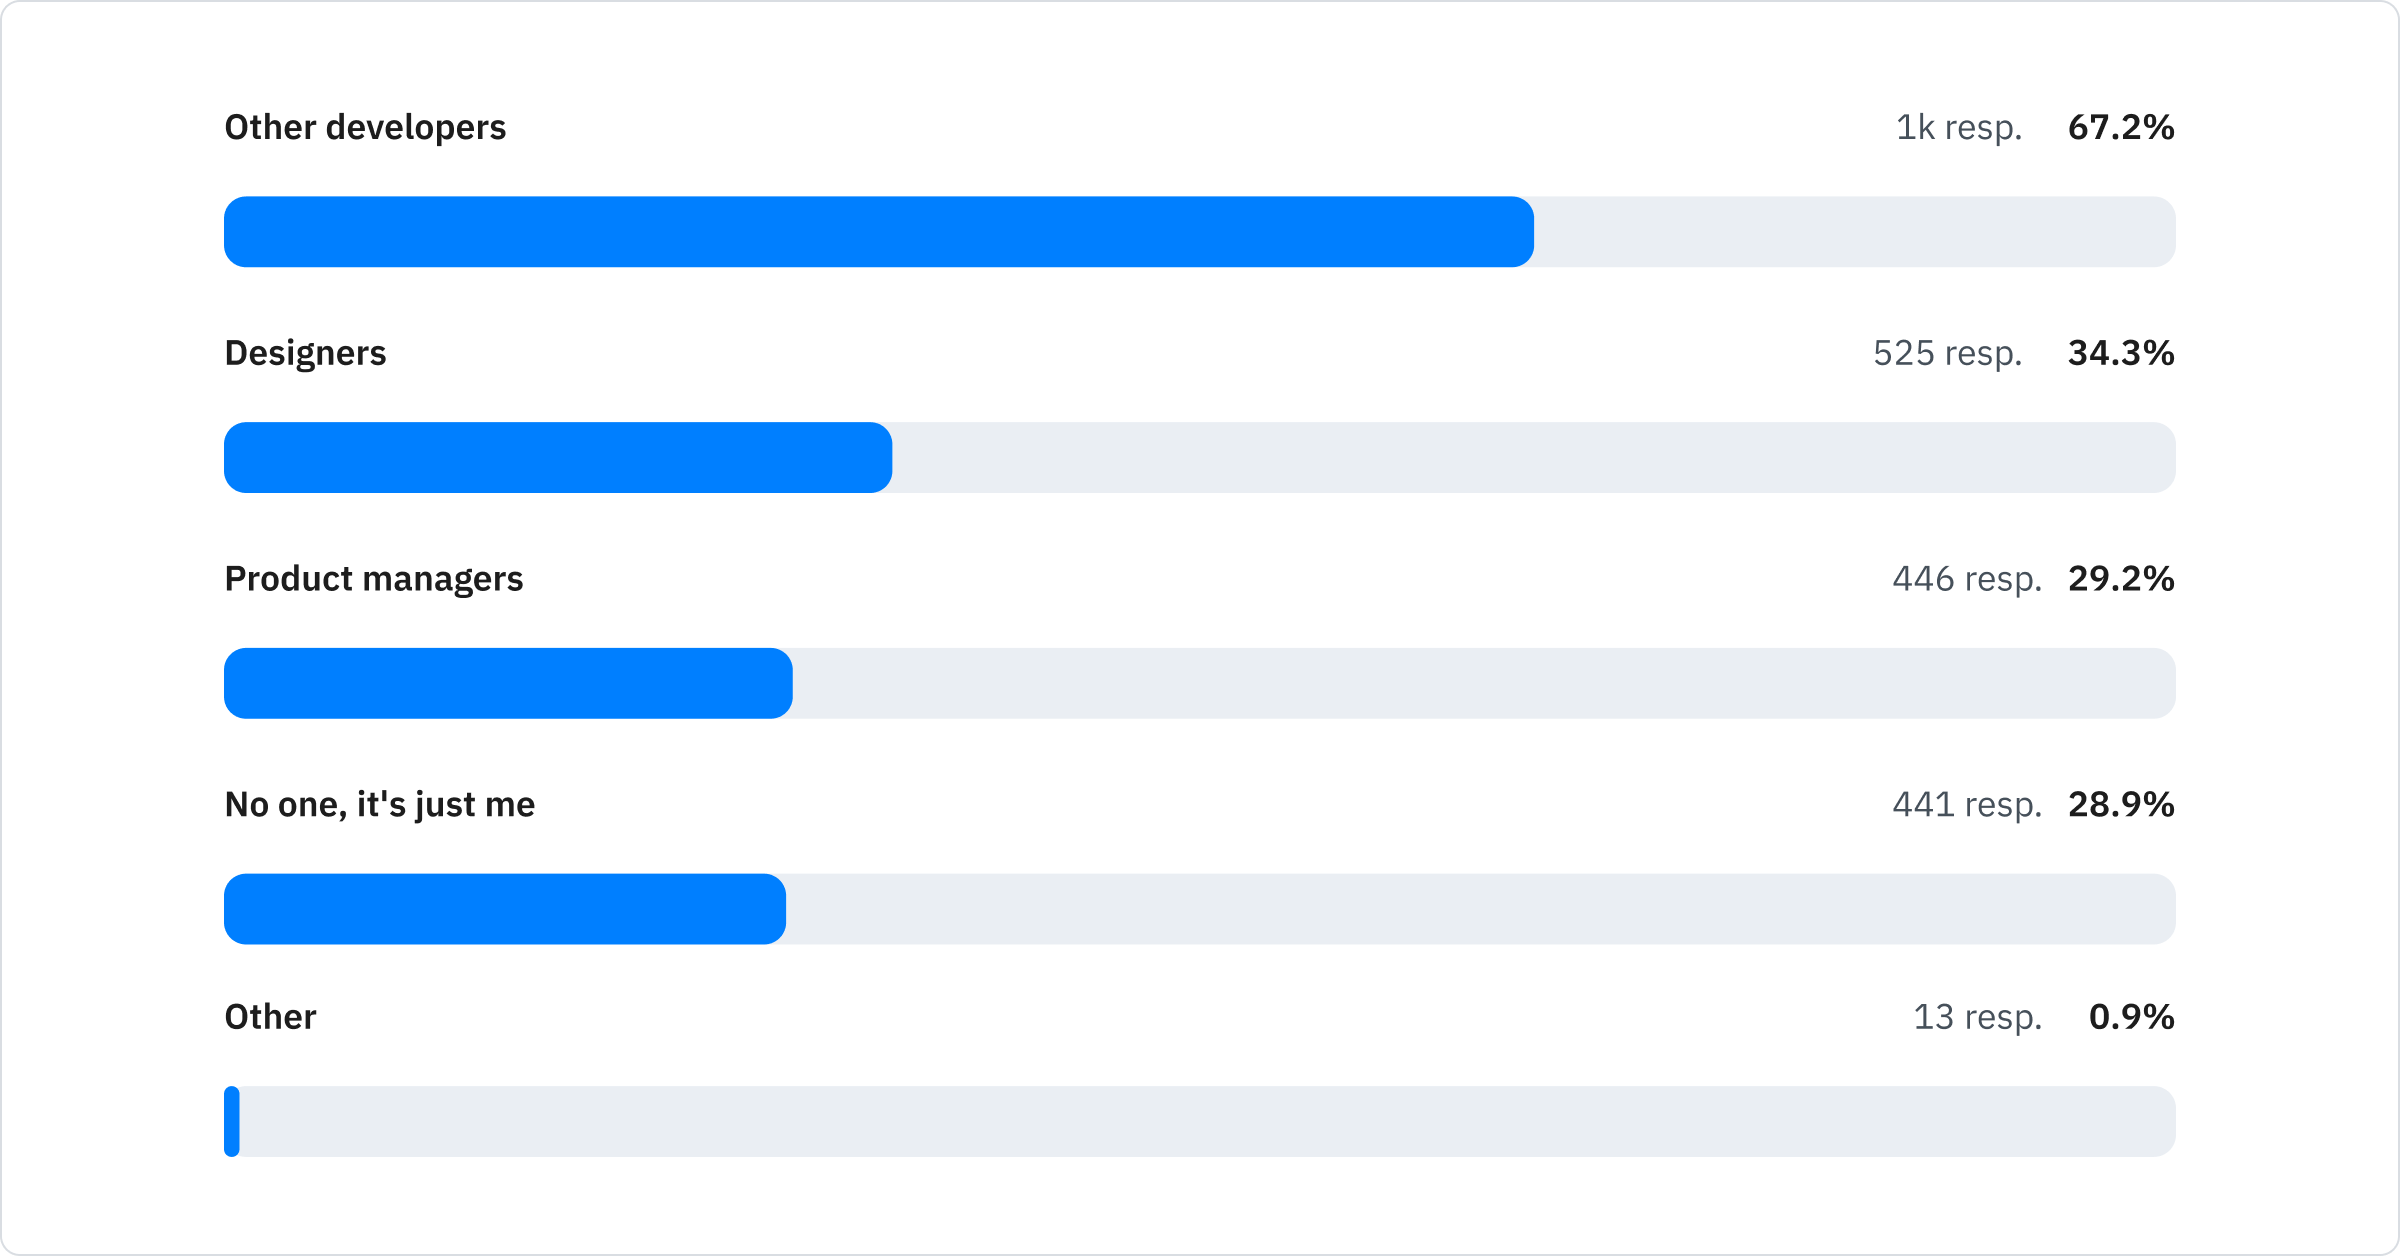Click the blue bar for Other developers

[878, 232]
